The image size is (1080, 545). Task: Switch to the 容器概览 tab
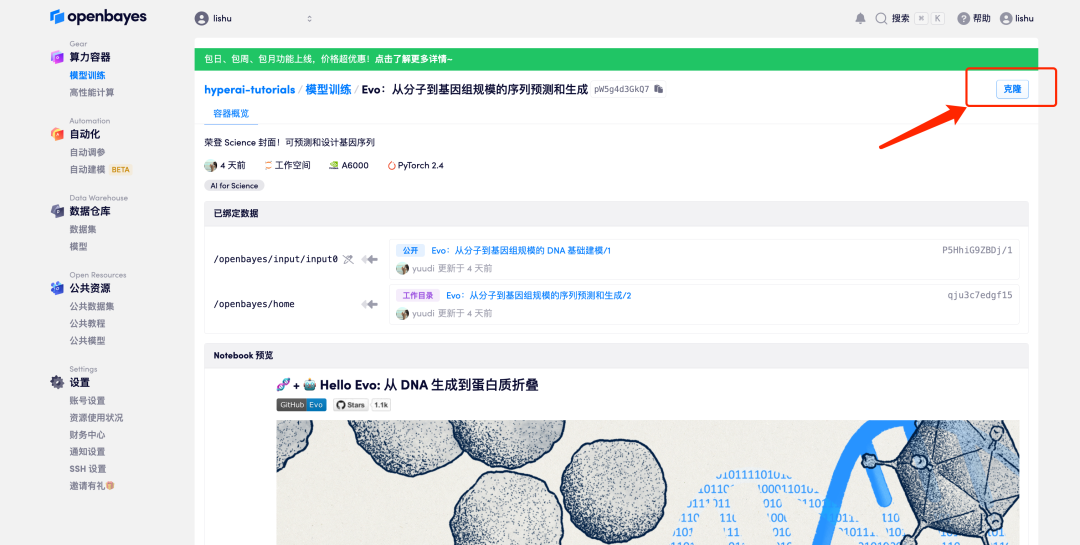click(x=231, y=113)
